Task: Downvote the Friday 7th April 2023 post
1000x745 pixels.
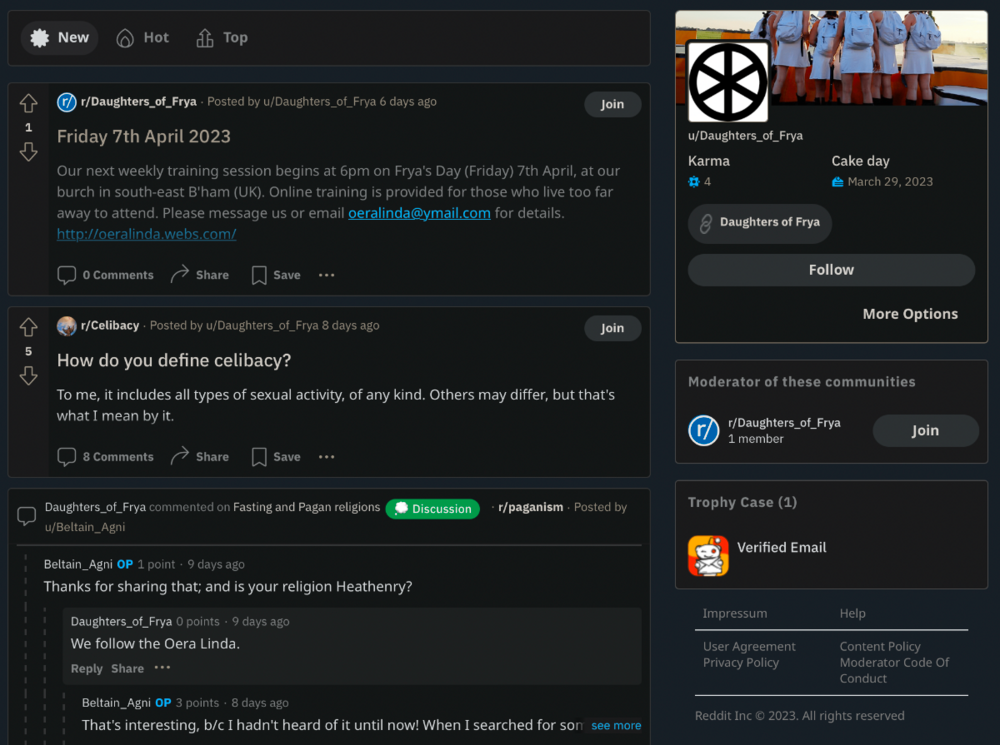Action: (x=28, y=152)
